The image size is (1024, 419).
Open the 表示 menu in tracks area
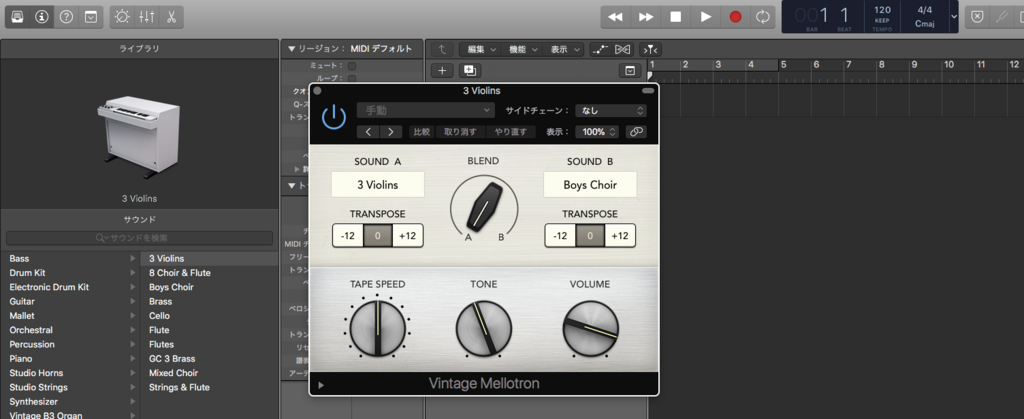click(565, 49)
